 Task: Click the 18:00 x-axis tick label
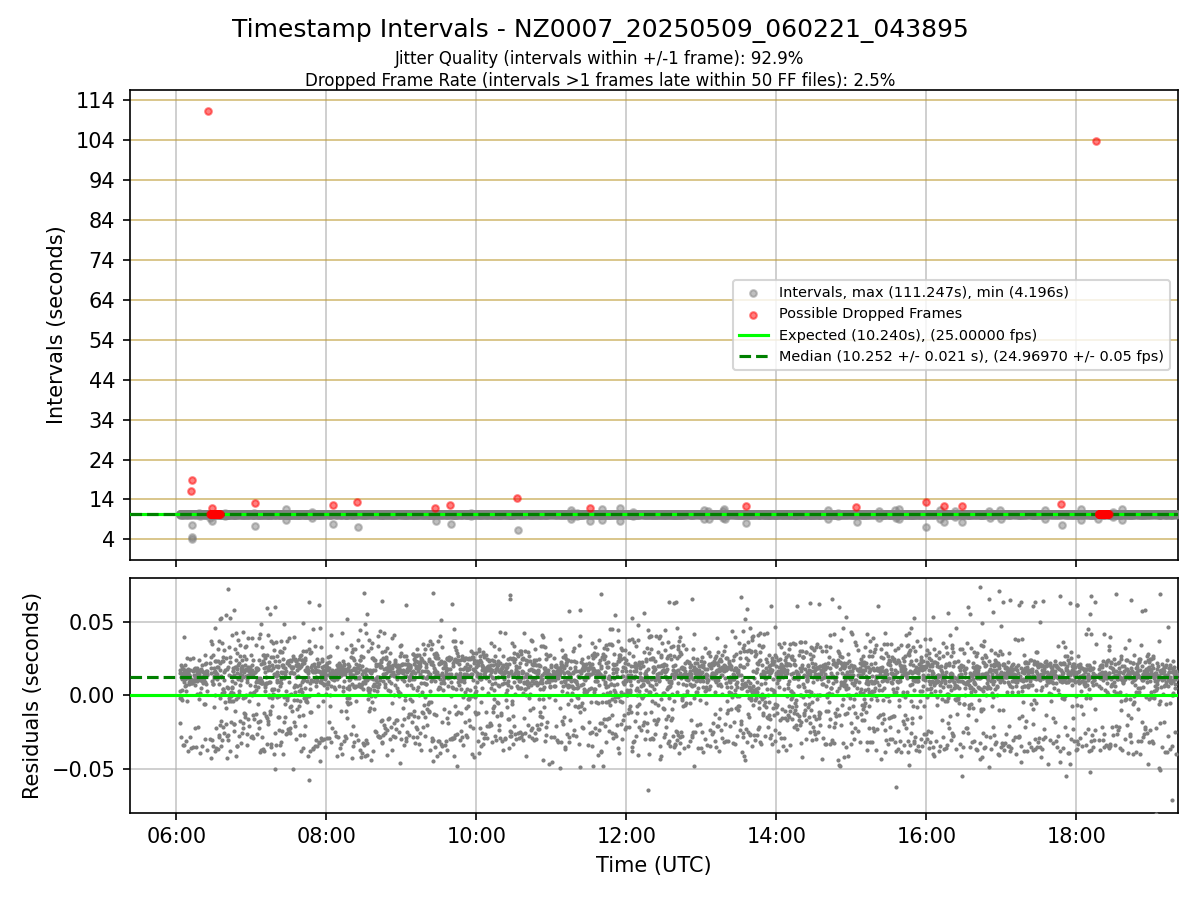1076,834
